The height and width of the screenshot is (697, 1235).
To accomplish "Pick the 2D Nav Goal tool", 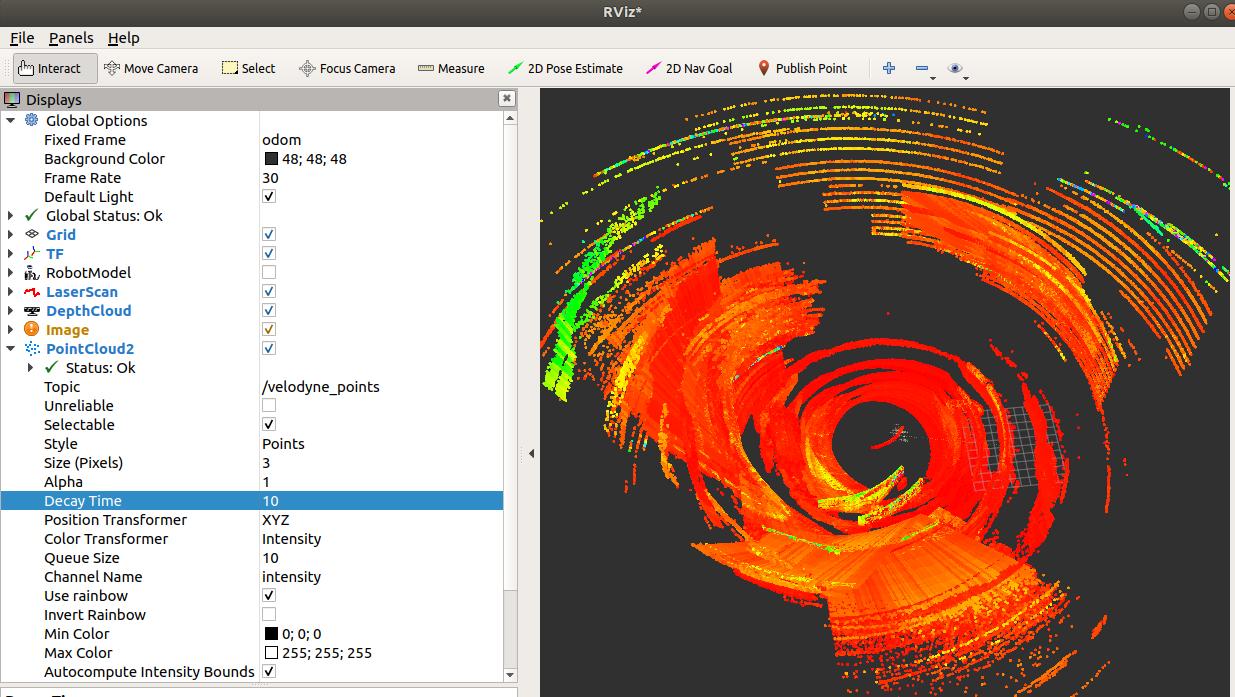I will [x=689, y=68].
